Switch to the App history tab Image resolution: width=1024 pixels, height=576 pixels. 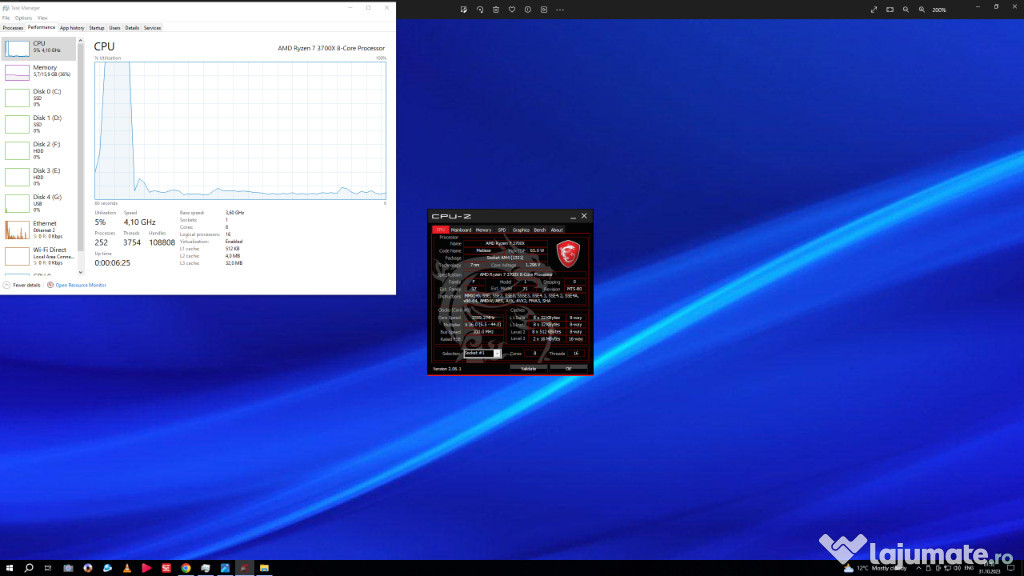coord(72,28)
